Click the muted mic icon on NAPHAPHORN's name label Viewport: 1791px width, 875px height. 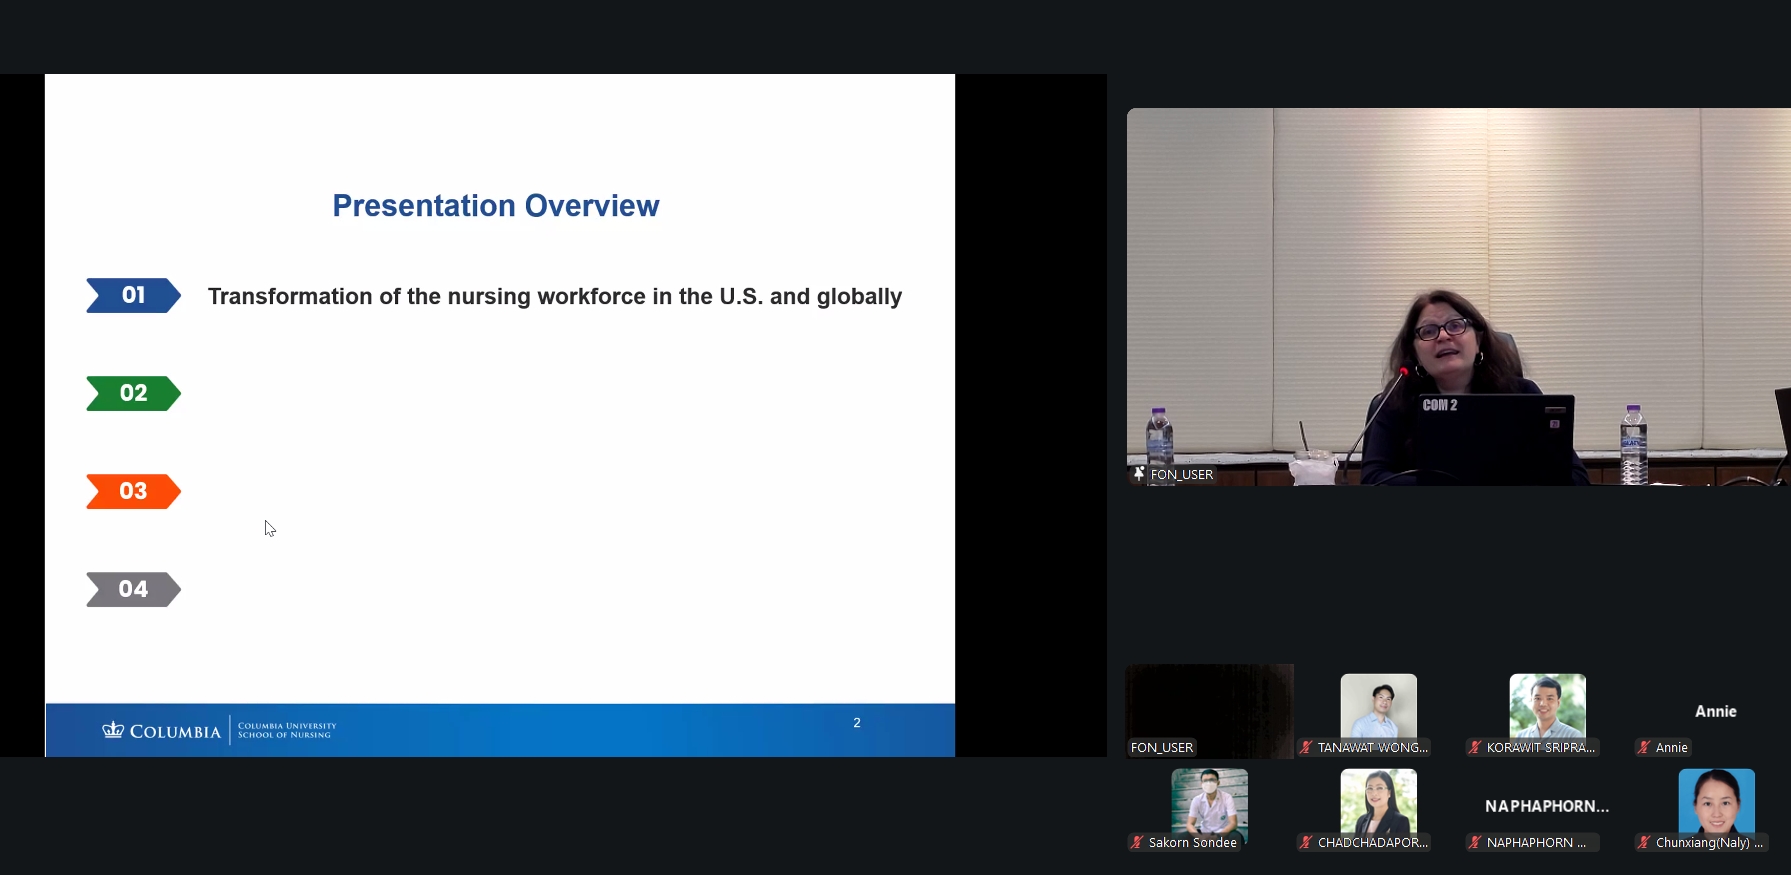(1475, 842)
